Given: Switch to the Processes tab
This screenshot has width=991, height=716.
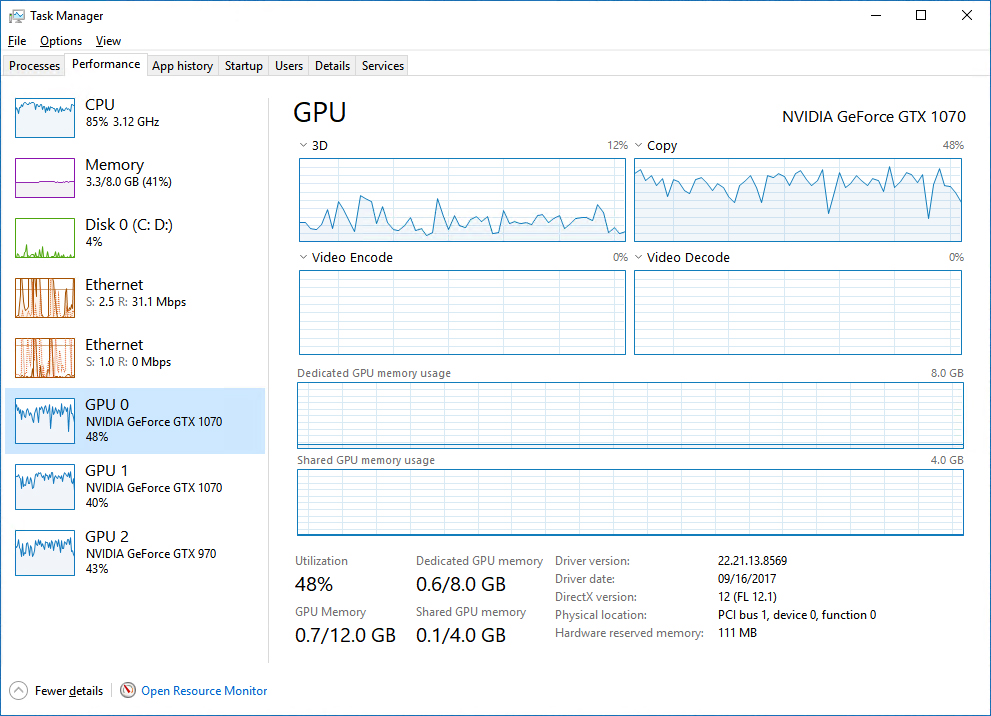Looking at the screenshot, I should [x=34, y=66].
